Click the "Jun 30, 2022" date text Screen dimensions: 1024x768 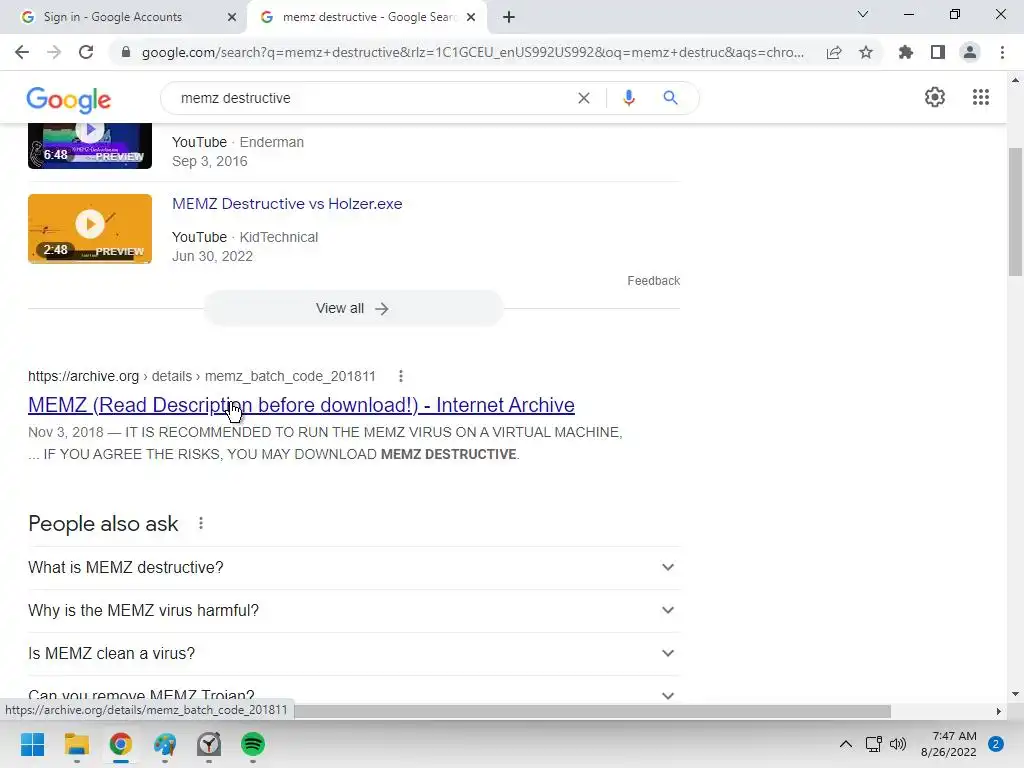[x=212, y=256]
